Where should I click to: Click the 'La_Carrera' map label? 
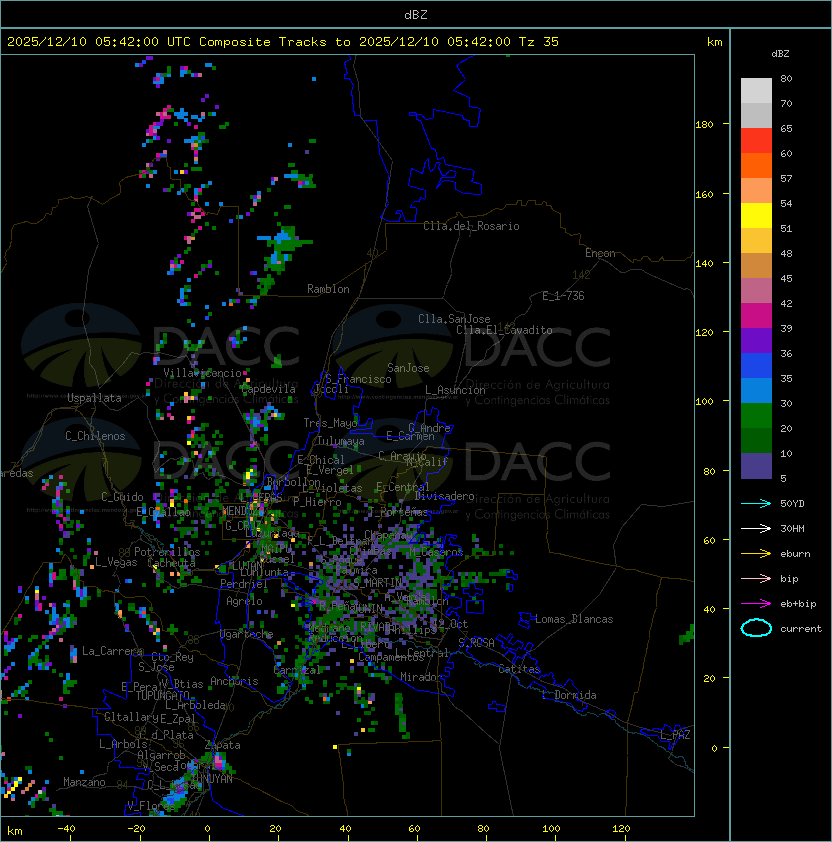pos(112,651)
